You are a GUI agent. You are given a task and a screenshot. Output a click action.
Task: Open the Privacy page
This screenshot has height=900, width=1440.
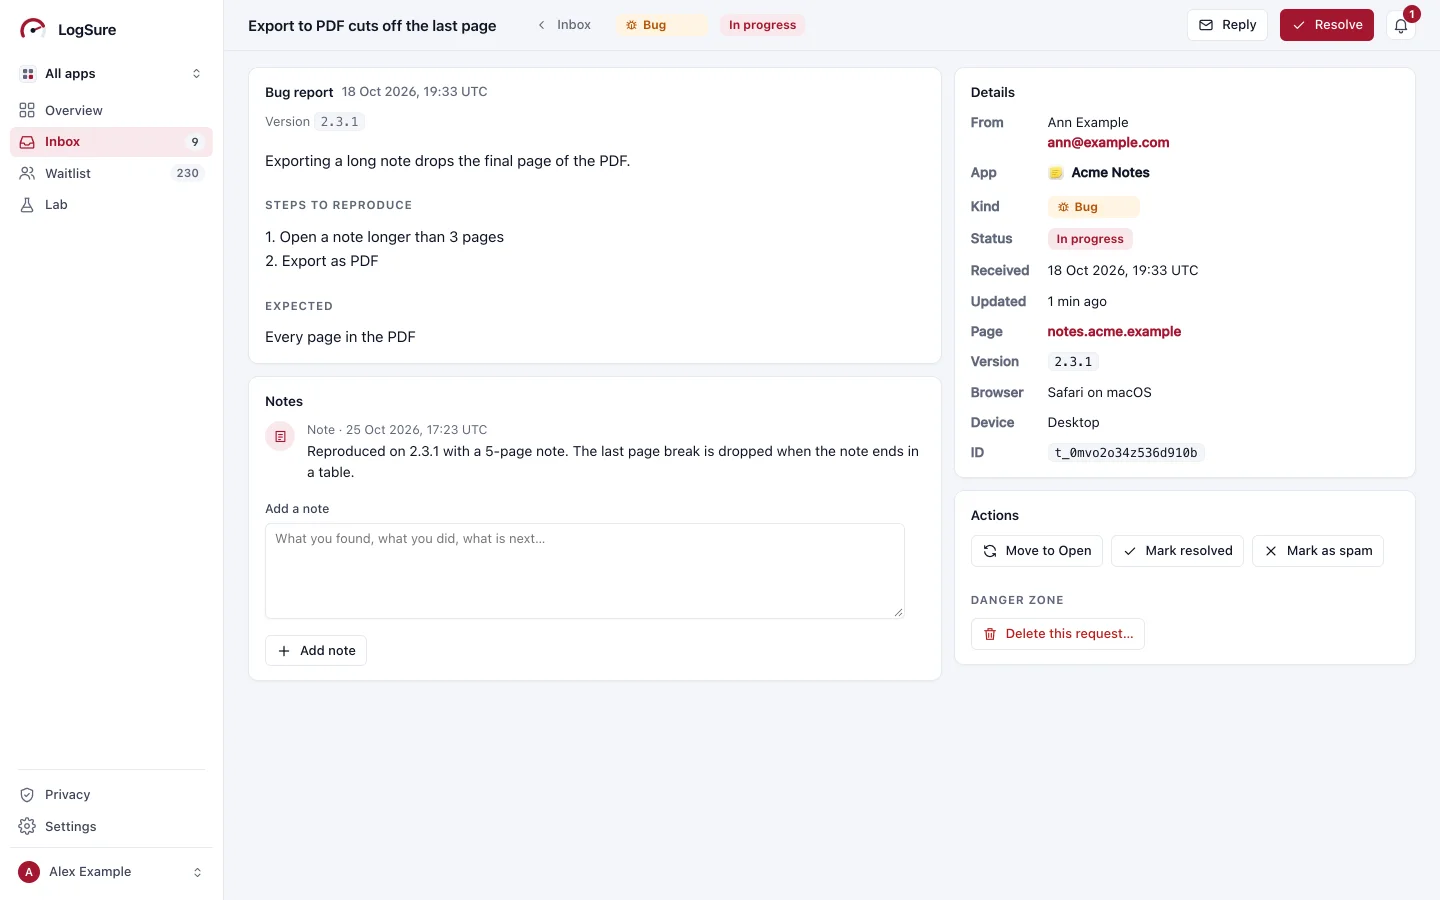point(111,795)
